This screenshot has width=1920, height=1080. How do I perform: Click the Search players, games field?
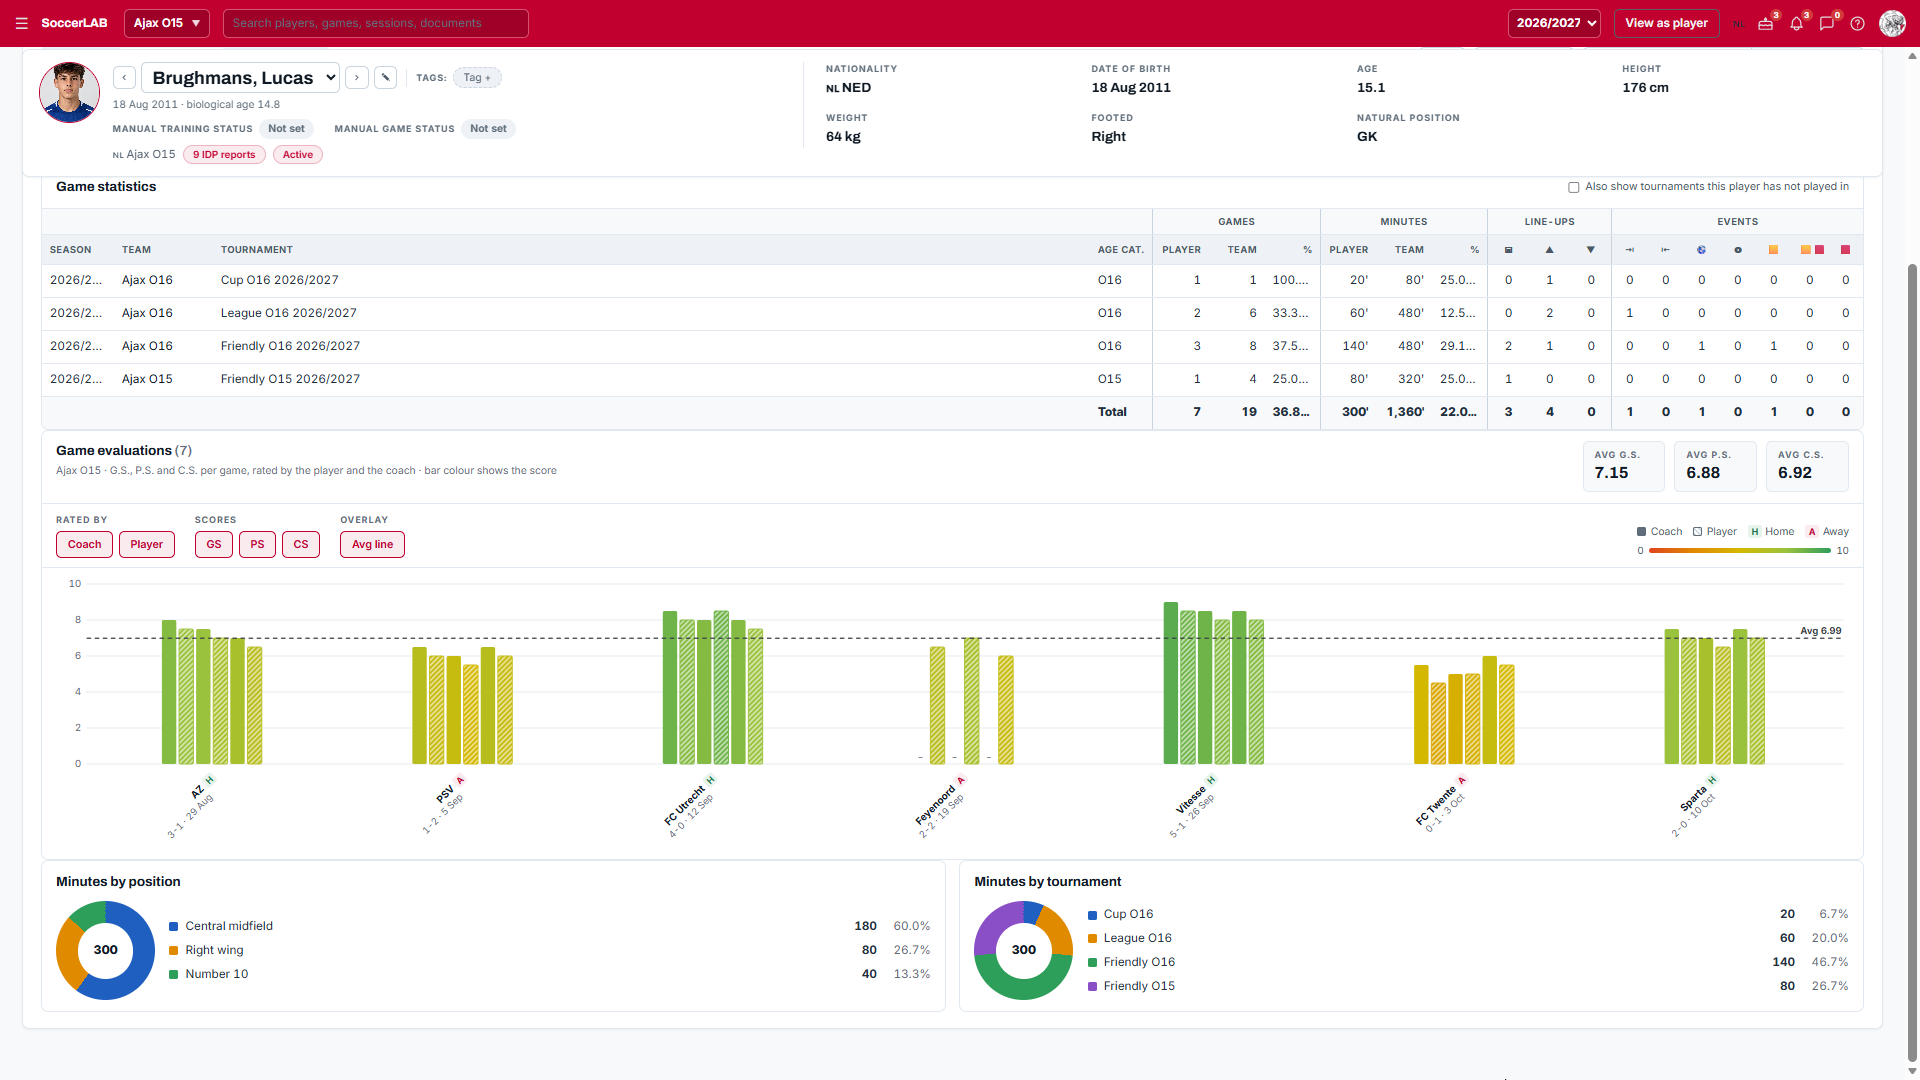pyautogui.click(x=375, y=23)
